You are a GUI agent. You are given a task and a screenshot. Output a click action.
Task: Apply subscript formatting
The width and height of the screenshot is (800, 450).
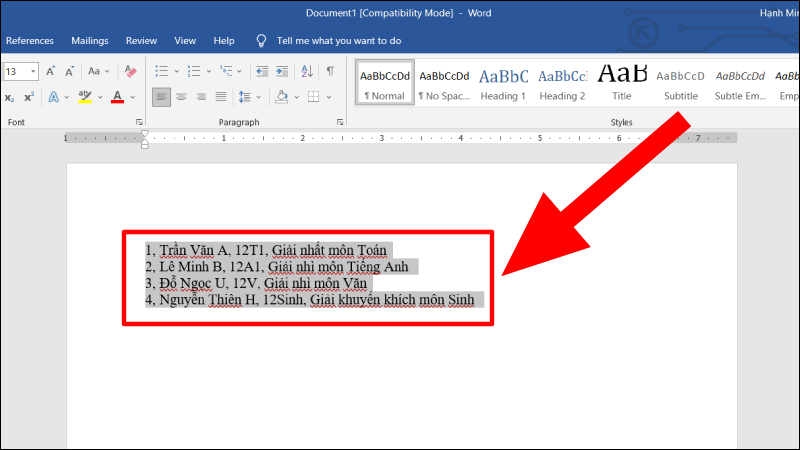pyautogui.click(x=9, y=97)
